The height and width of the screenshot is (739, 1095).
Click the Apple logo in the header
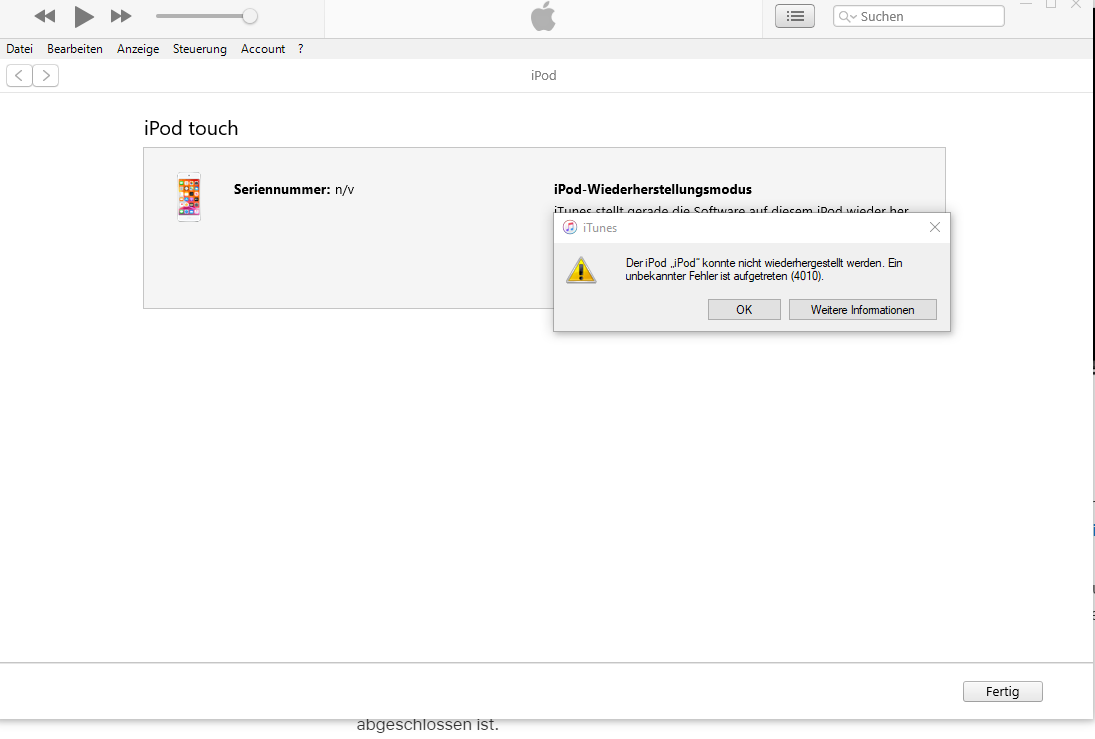(543, 16)
